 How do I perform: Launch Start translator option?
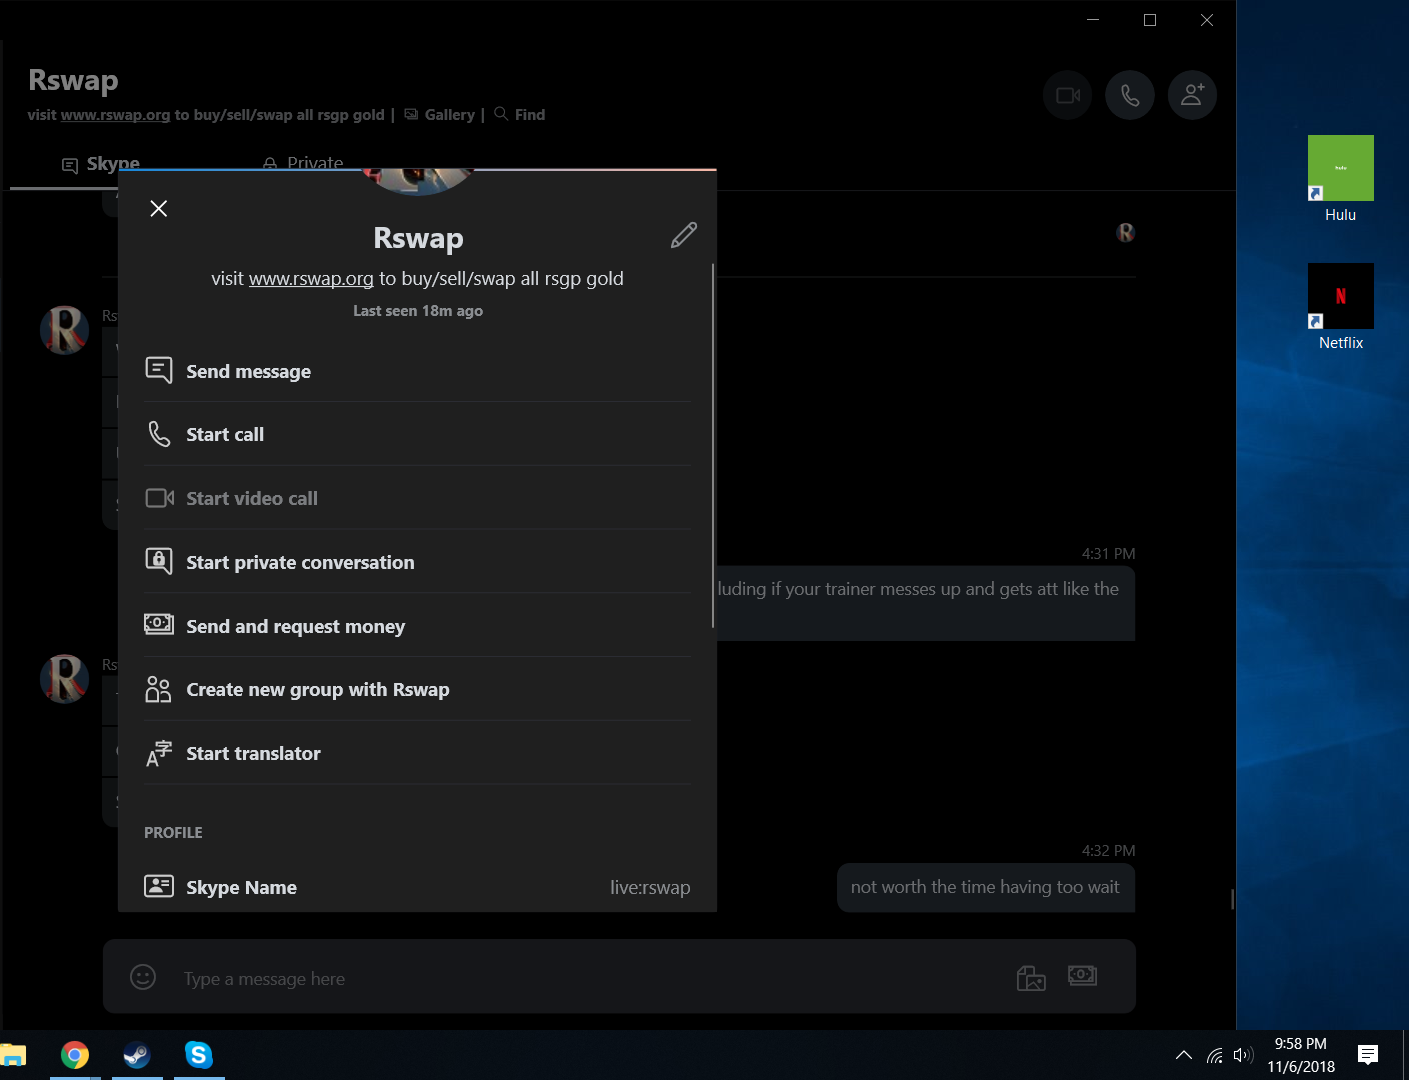pyautogui.click(x=418, y=753)
